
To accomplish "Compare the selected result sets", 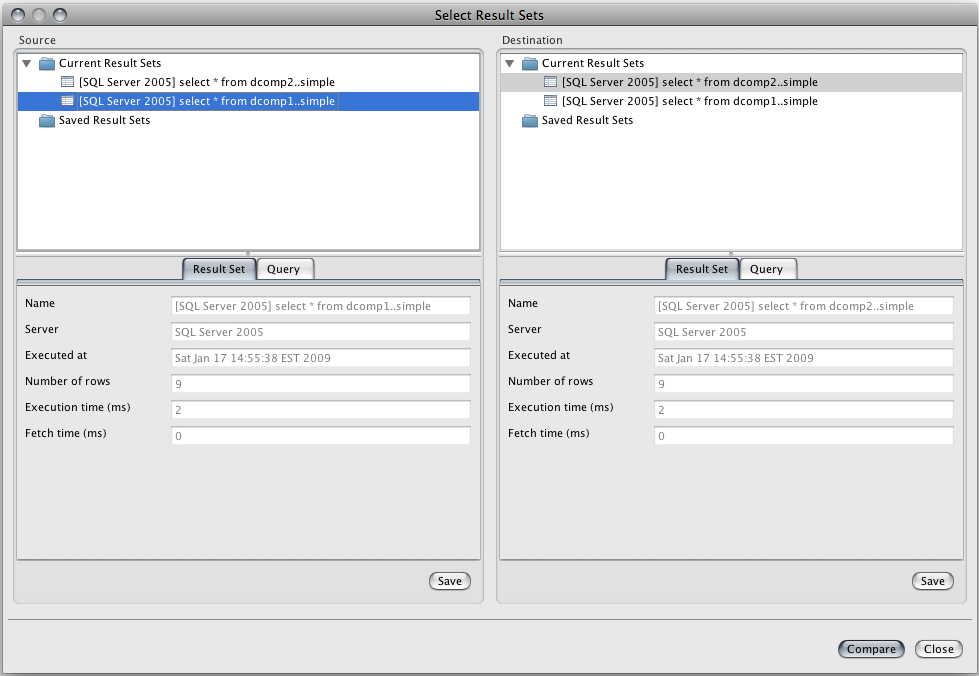I will coord(871,649).
